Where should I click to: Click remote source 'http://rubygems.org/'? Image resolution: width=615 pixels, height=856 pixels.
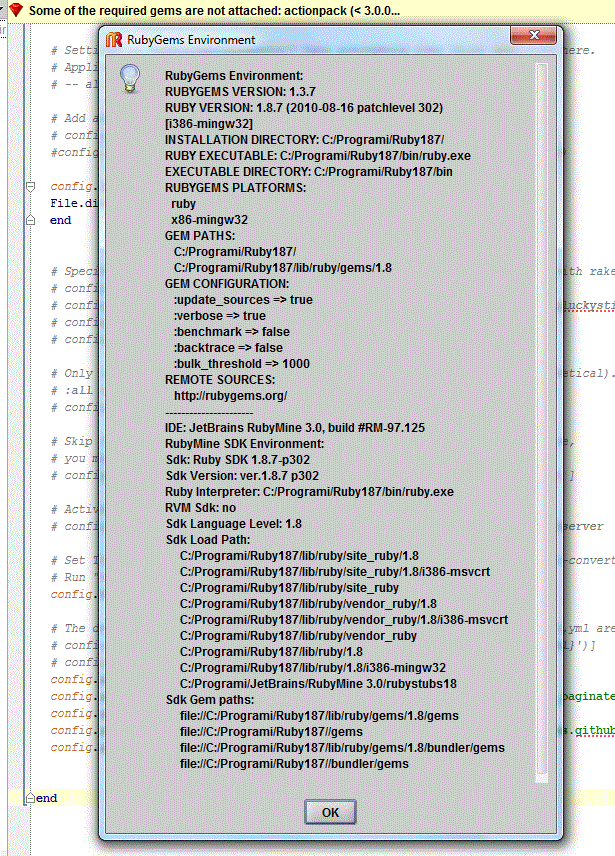(230, 396)
